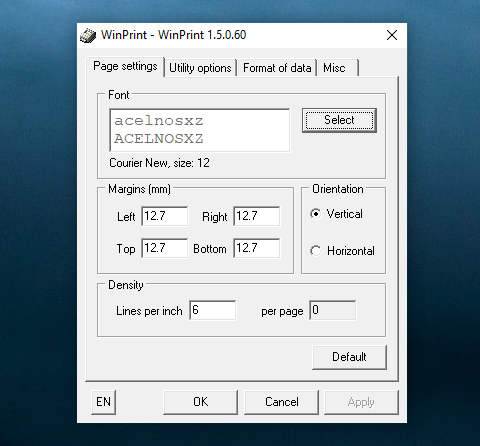Dismiss dialog with the Cancel button
The image size is (480, 446).
point(282,402)
